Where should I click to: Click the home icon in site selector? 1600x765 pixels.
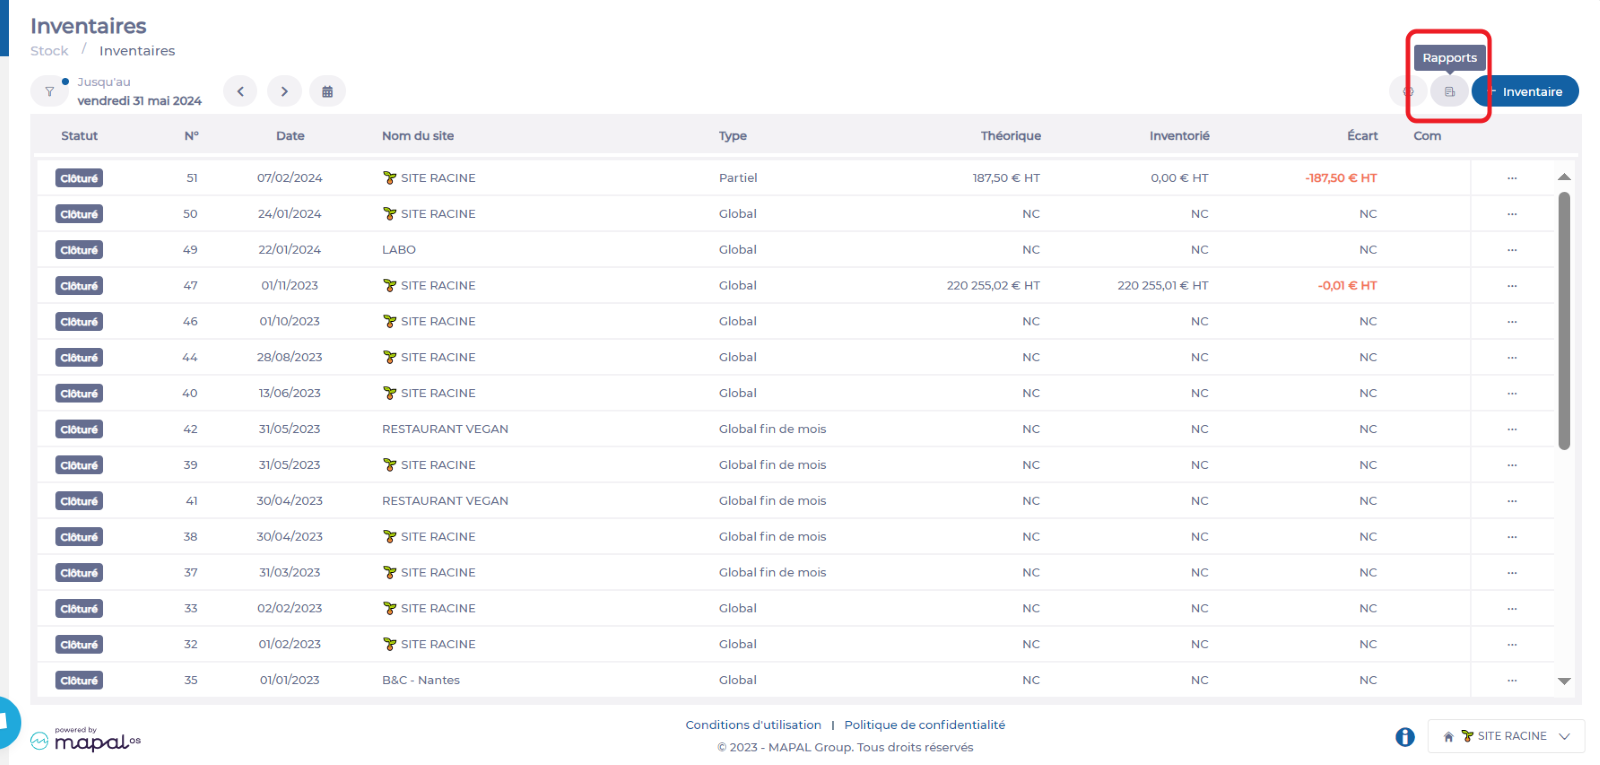[x=1448, y=736]
